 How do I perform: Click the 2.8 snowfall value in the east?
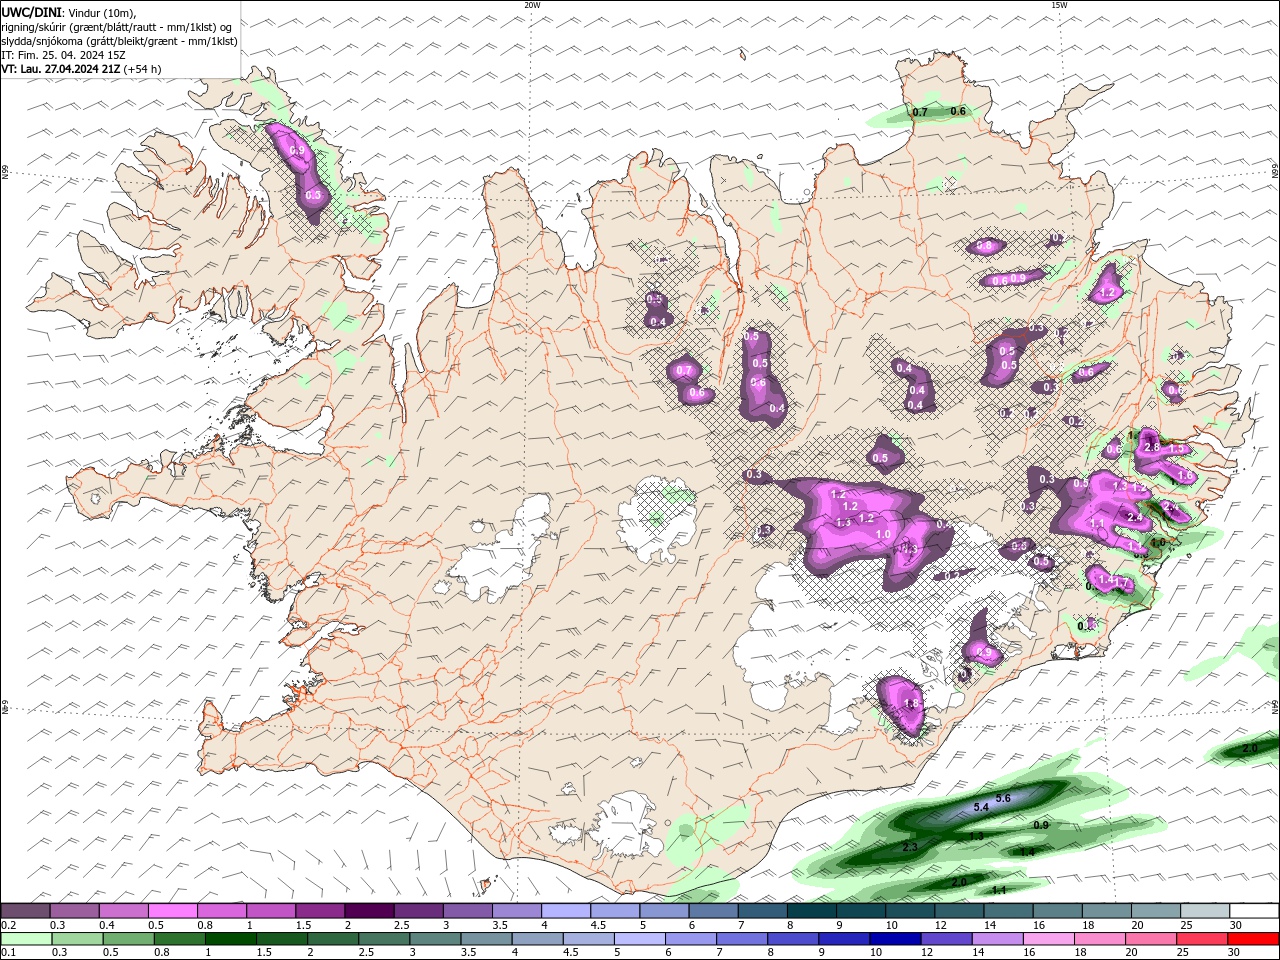pos(1152,447)
